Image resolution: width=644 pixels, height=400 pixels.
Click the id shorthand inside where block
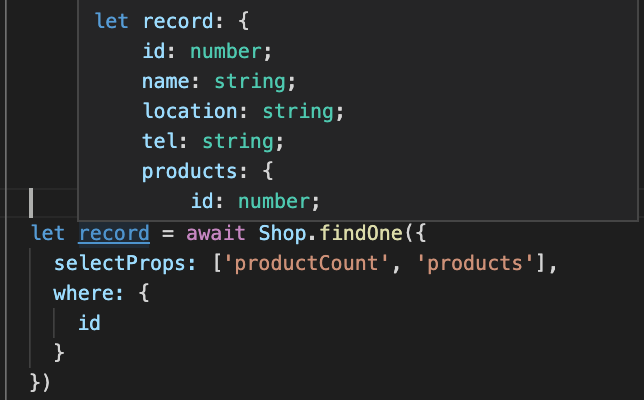(90, 323)
